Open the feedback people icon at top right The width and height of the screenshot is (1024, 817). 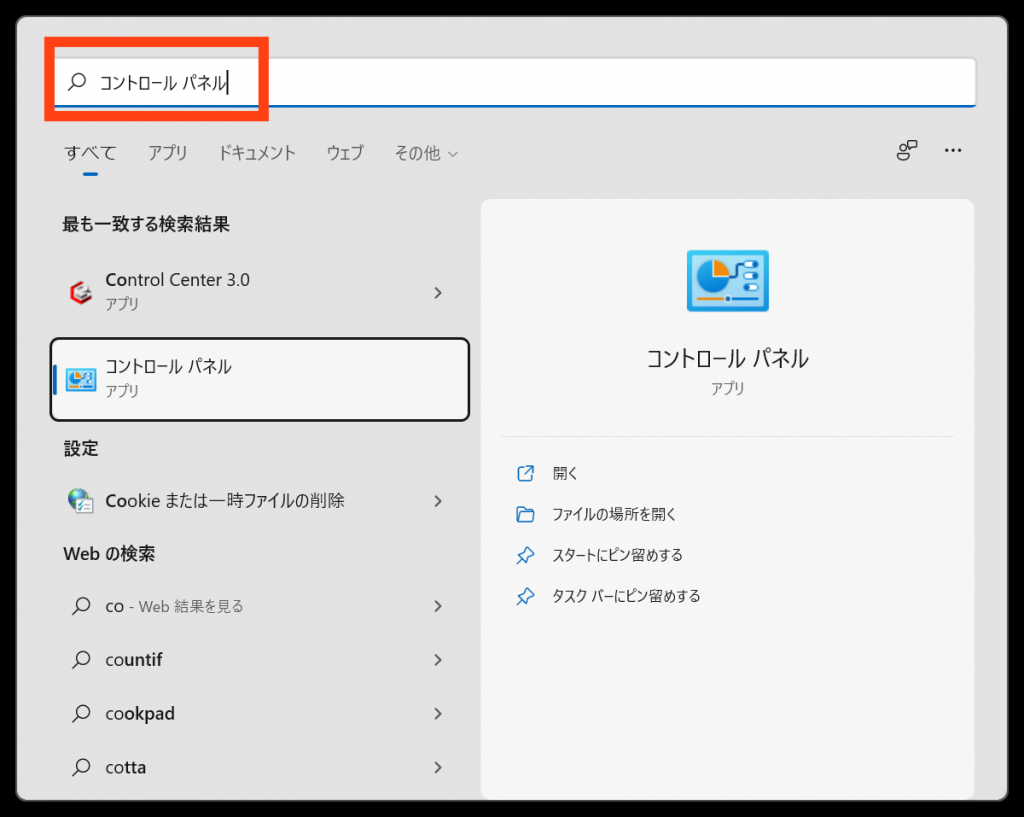907,151
